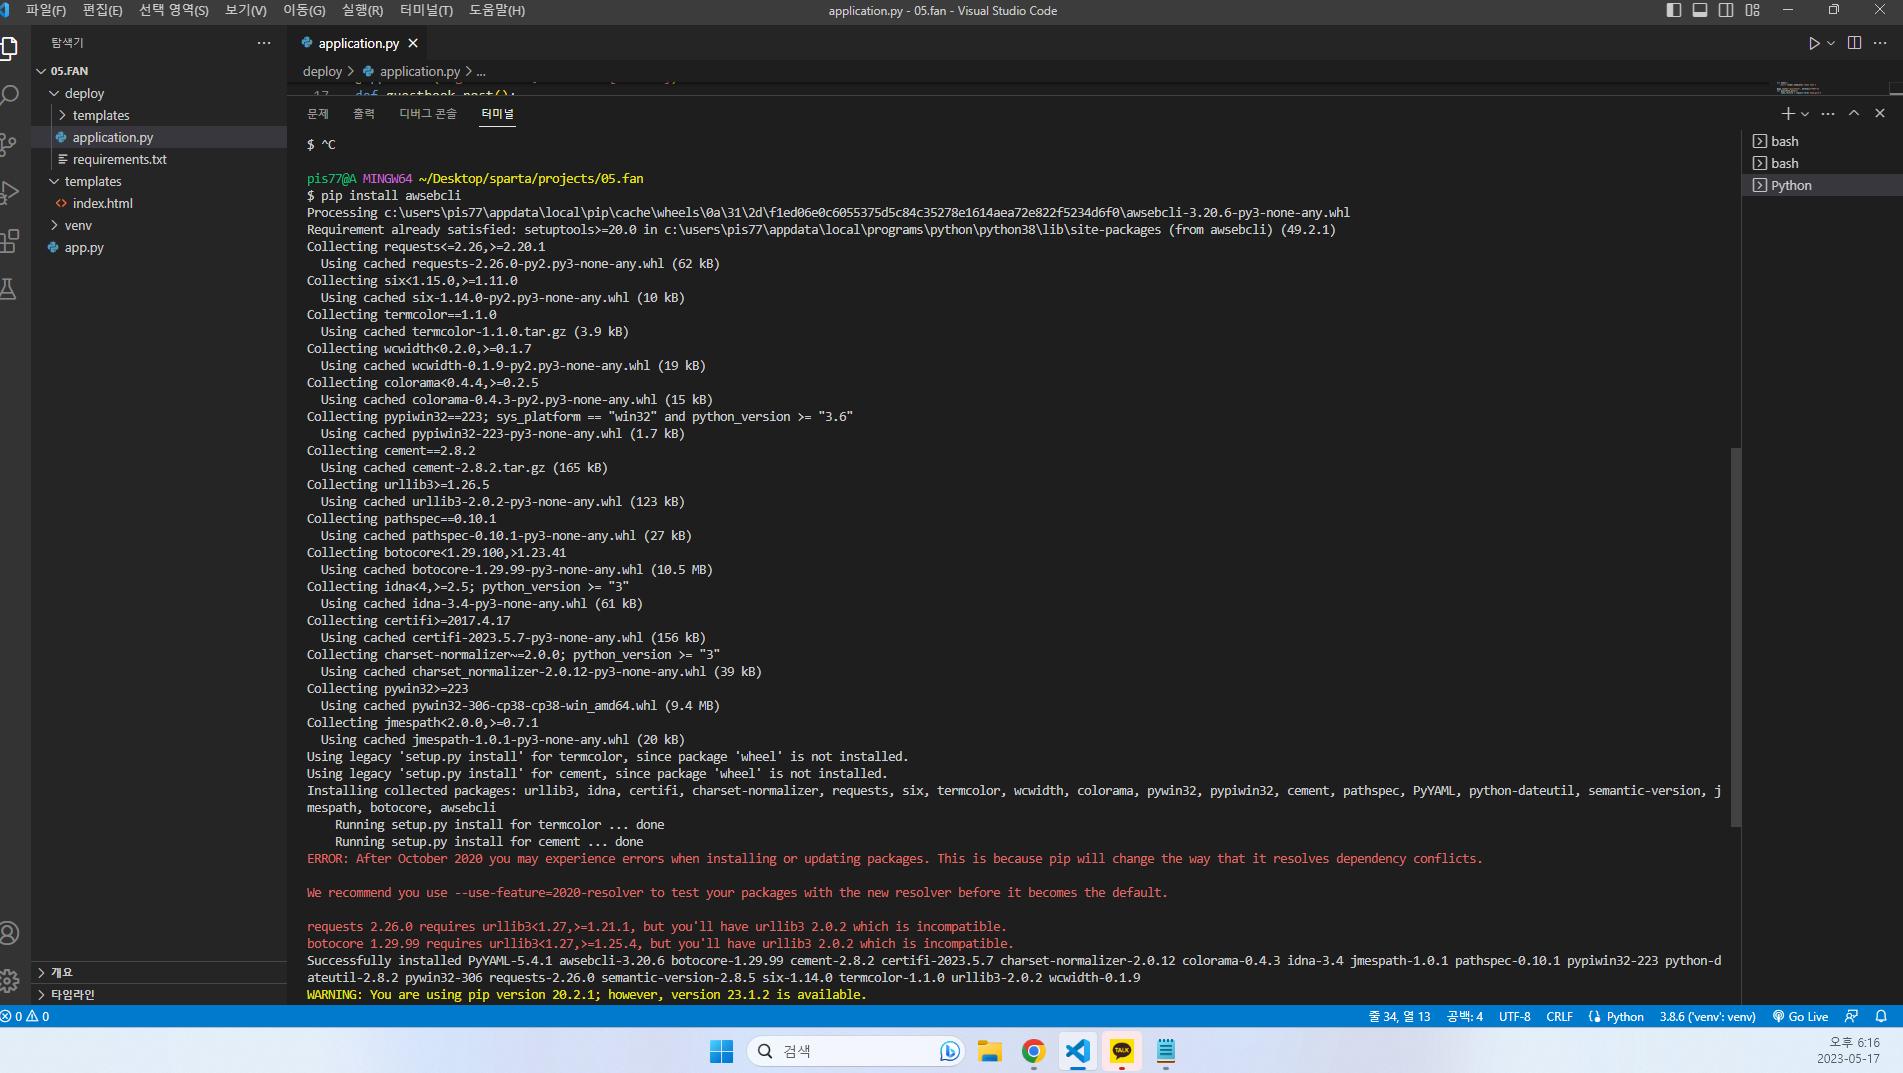This screenshot has width=1903, height=1073.
Task: Open terminal panel more actions menu
Action: tap(1828, 114)
